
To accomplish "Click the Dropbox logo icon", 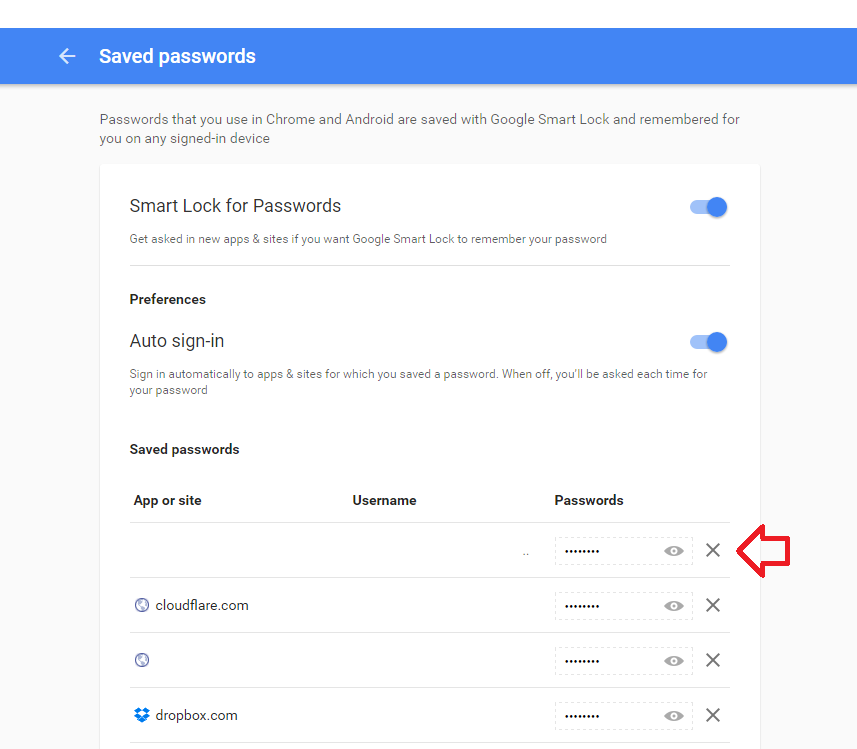I will click(x=142, y=715).
